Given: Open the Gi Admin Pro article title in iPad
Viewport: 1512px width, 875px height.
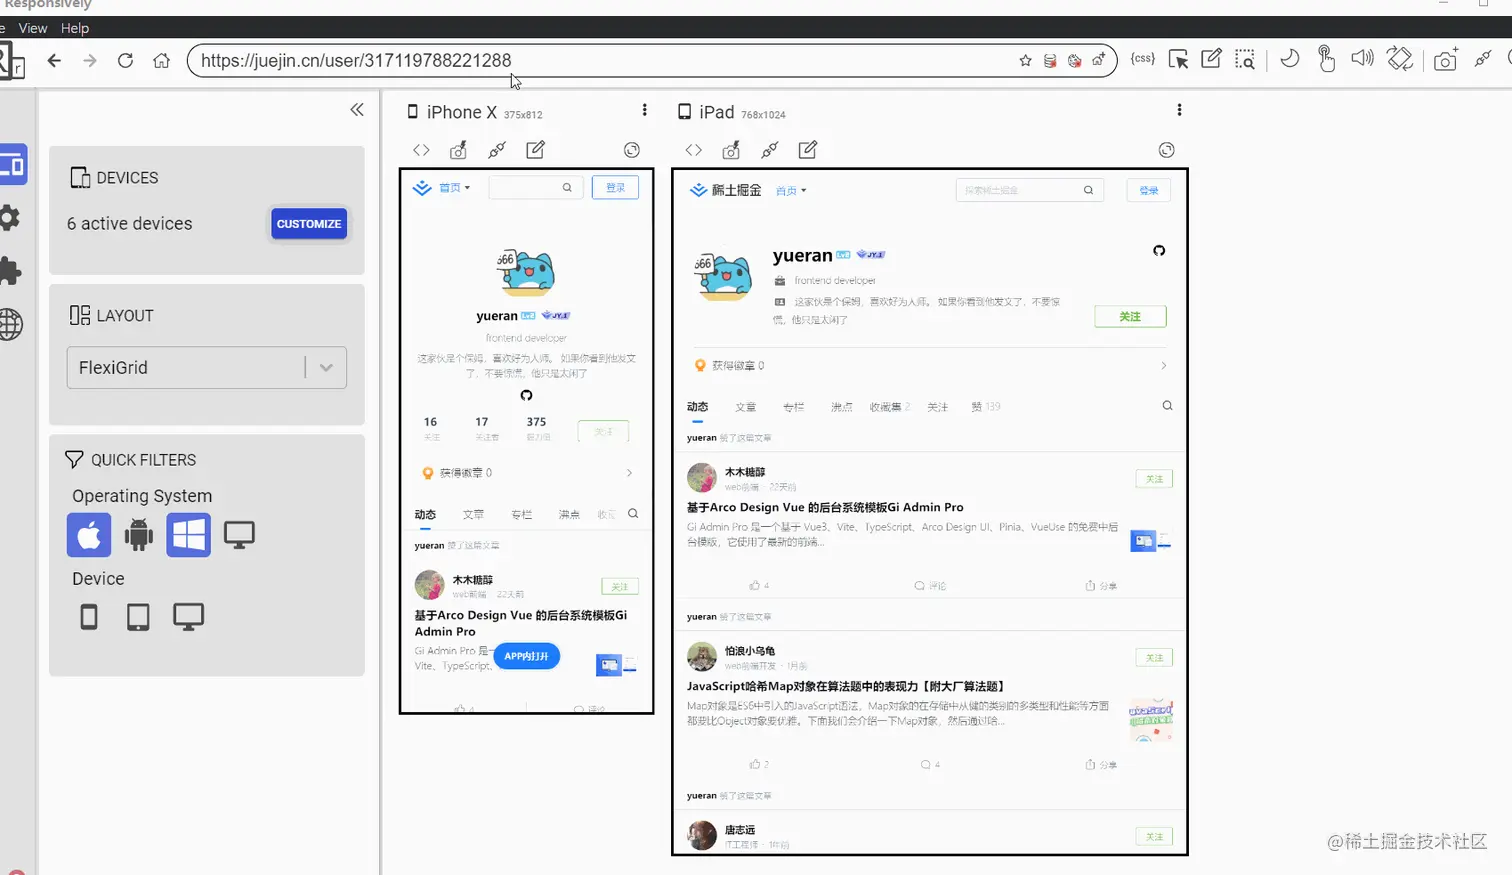Looking at the screenshot, I should click(x=825, y=507).
